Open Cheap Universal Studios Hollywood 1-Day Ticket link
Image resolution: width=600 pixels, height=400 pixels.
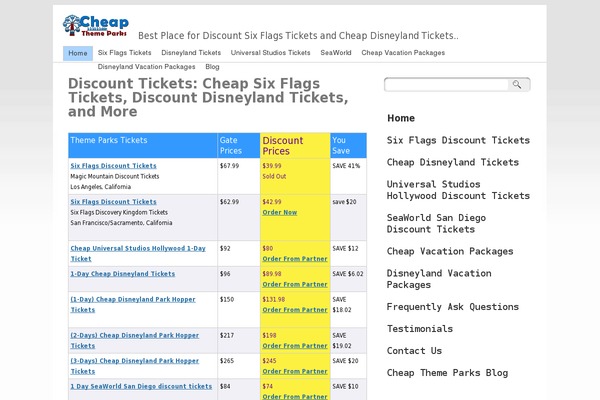[x=138, y=253]
